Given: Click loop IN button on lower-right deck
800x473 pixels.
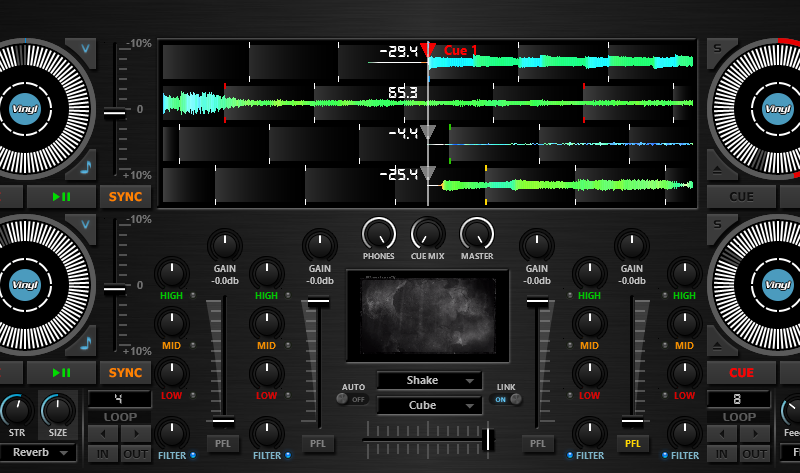Looking at the screenshot, I should [722, 454].
